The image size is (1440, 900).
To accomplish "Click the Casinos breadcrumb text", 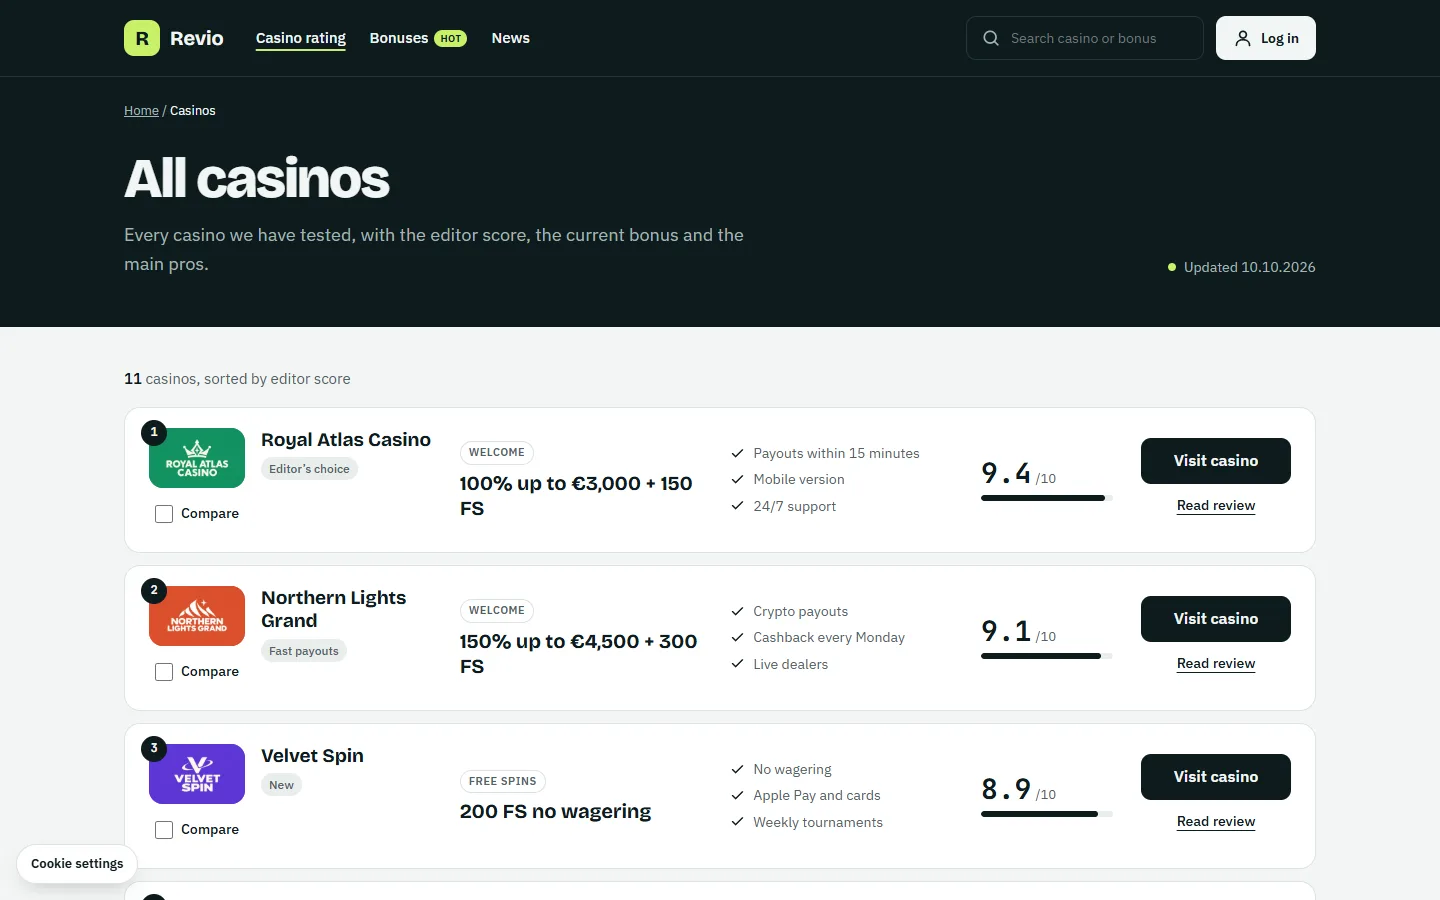I will 193,111.
